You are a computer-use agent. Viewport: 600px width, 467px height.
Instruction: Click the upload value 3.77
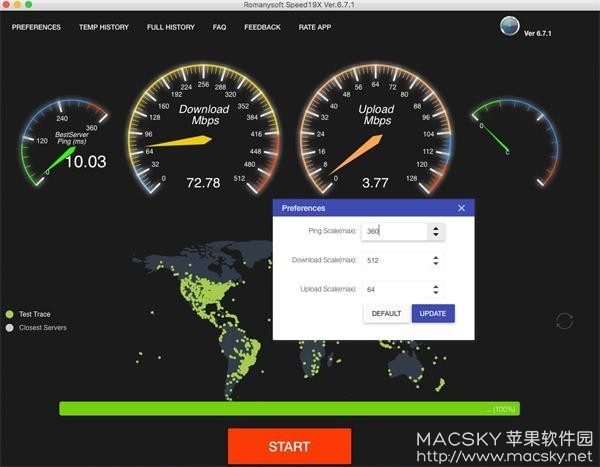point(375,183)
